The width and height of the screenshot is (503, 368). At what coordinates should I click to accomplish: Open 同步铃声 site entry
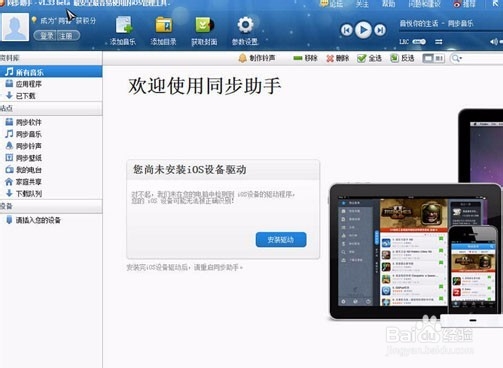51,146
